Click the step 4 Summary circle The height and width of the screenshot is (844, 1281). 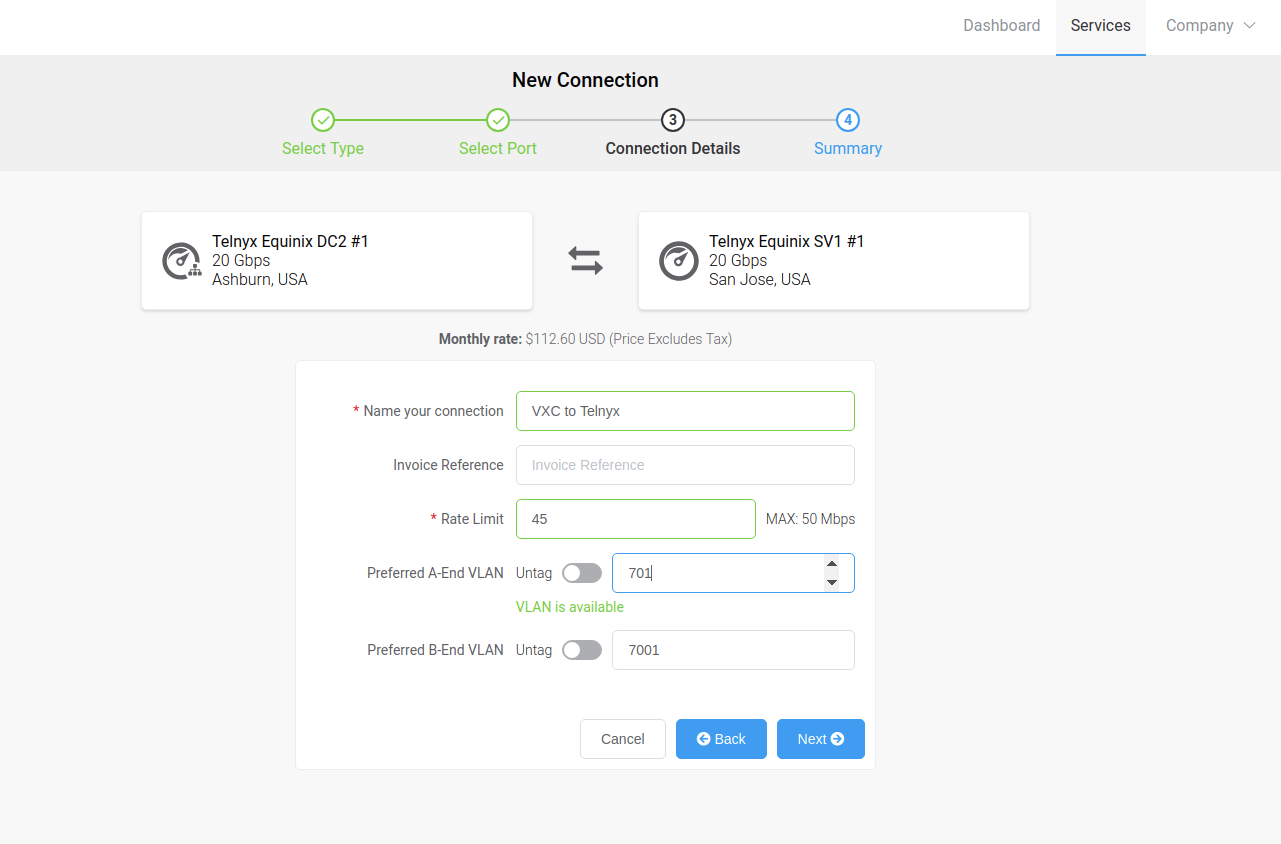(848, 120)
